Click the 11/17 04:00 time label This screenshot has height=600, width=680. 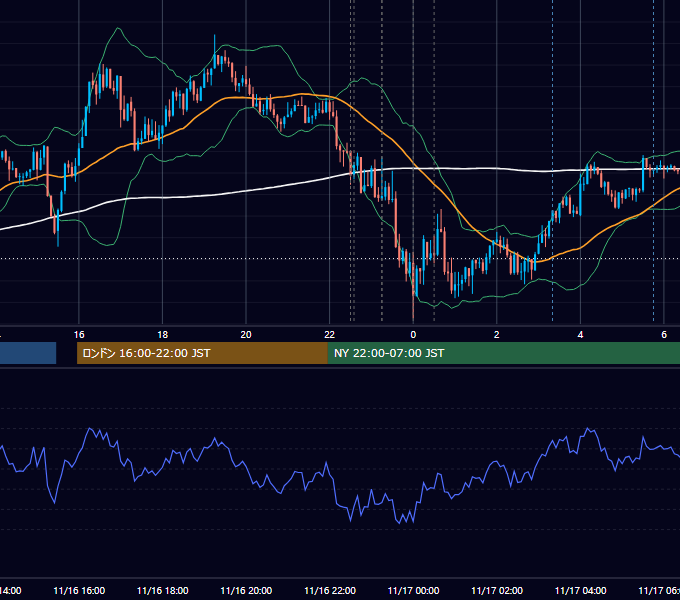(581, 590)
